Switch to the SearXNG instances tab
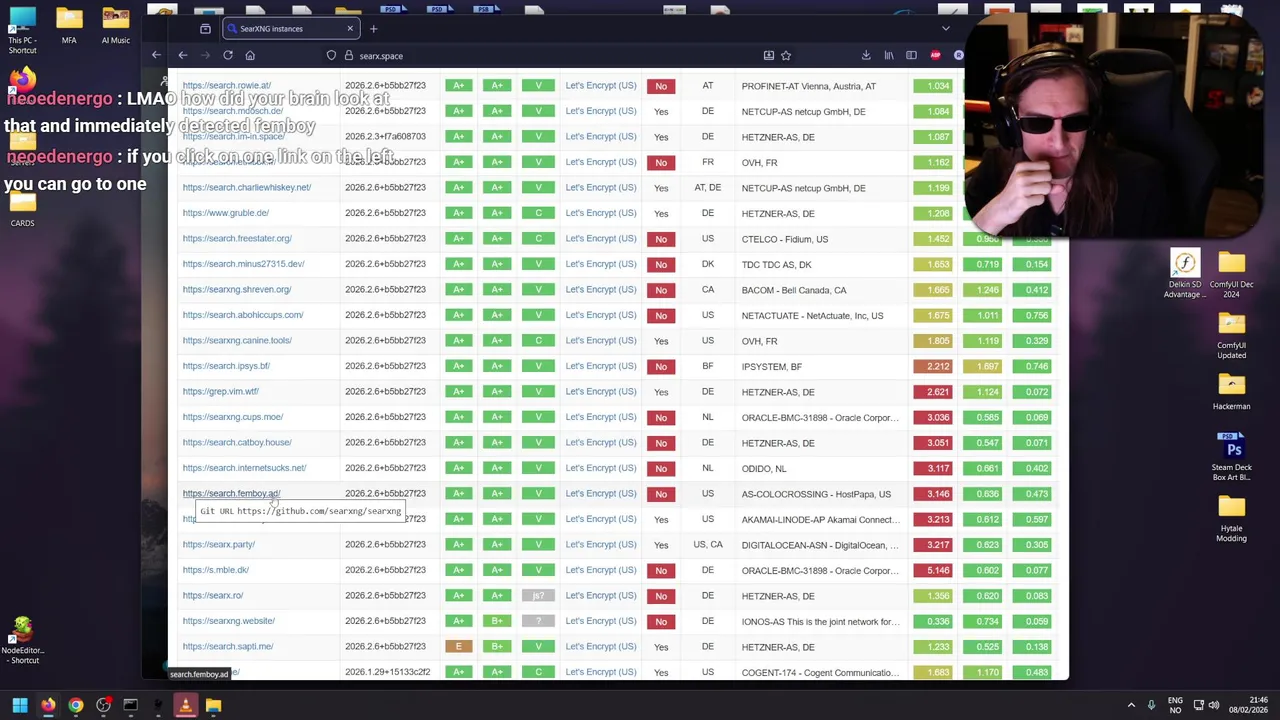1280x720 pixels. [291, 29]
